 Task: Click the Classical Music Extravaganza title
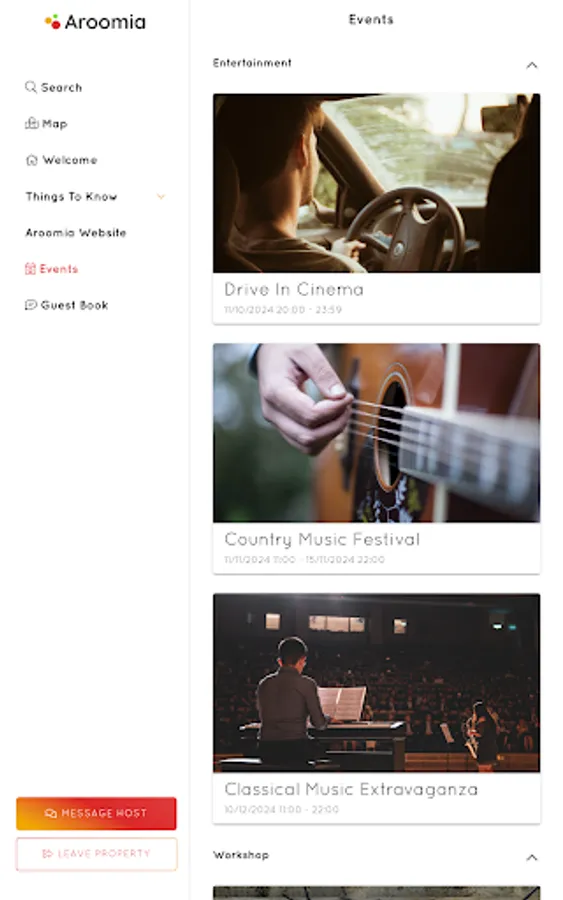(x=351, y=790)
